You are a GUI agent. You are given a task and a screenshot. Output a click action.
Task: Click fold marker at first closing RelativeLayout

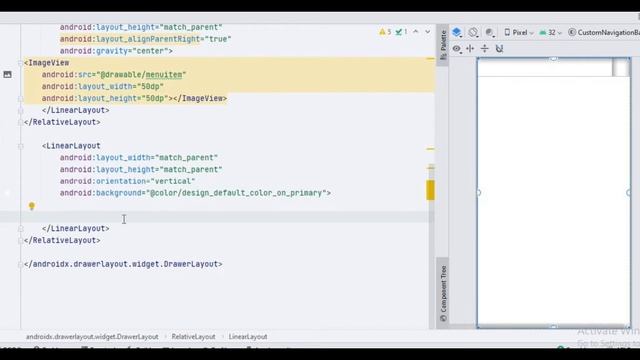pyautogui.click(x=20, y=122)
